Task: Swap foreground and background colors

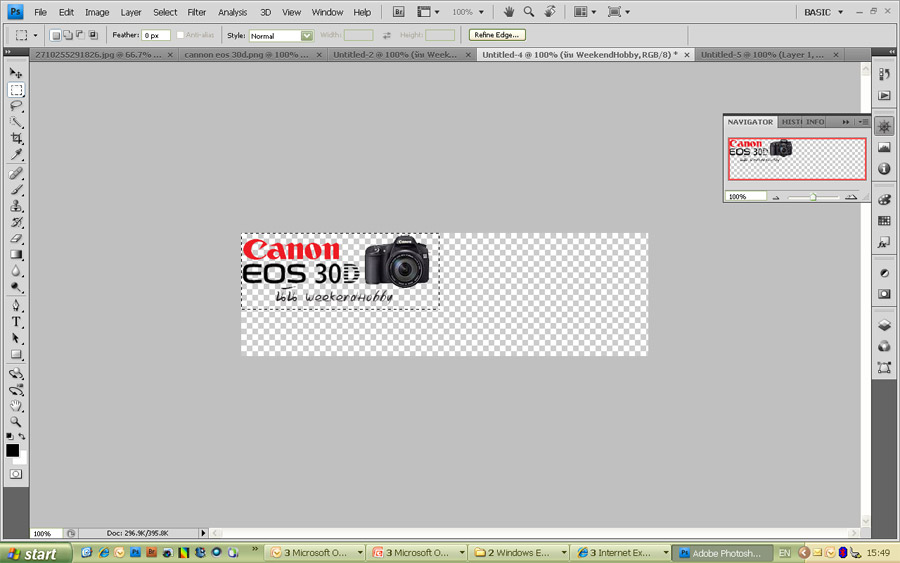Action: [x=22, y=436]
